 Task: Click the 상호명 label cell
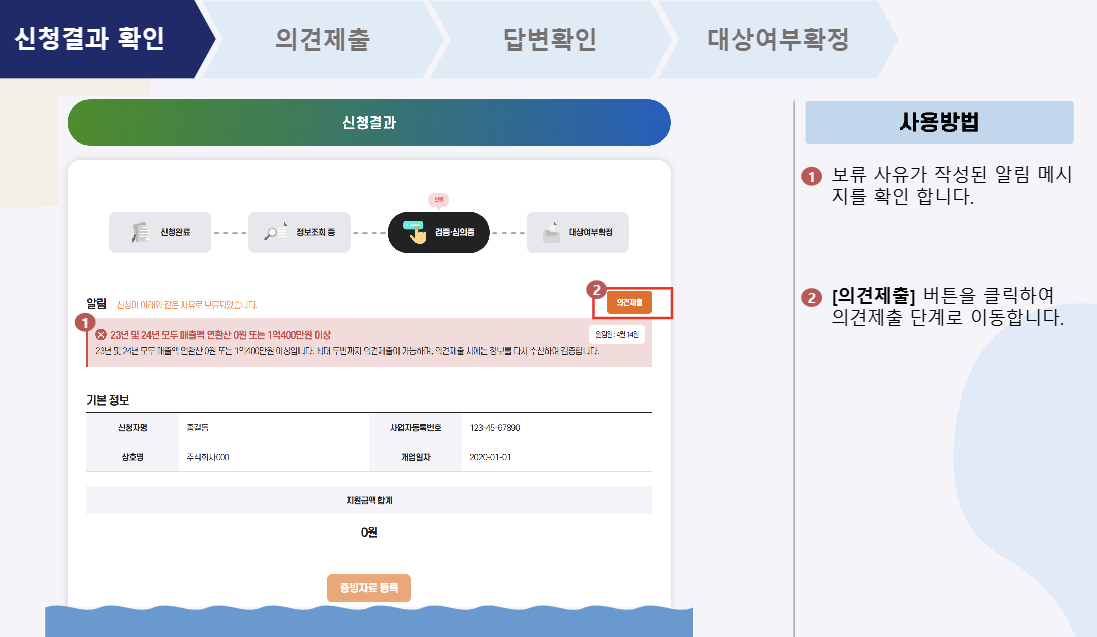click(132, 457)
